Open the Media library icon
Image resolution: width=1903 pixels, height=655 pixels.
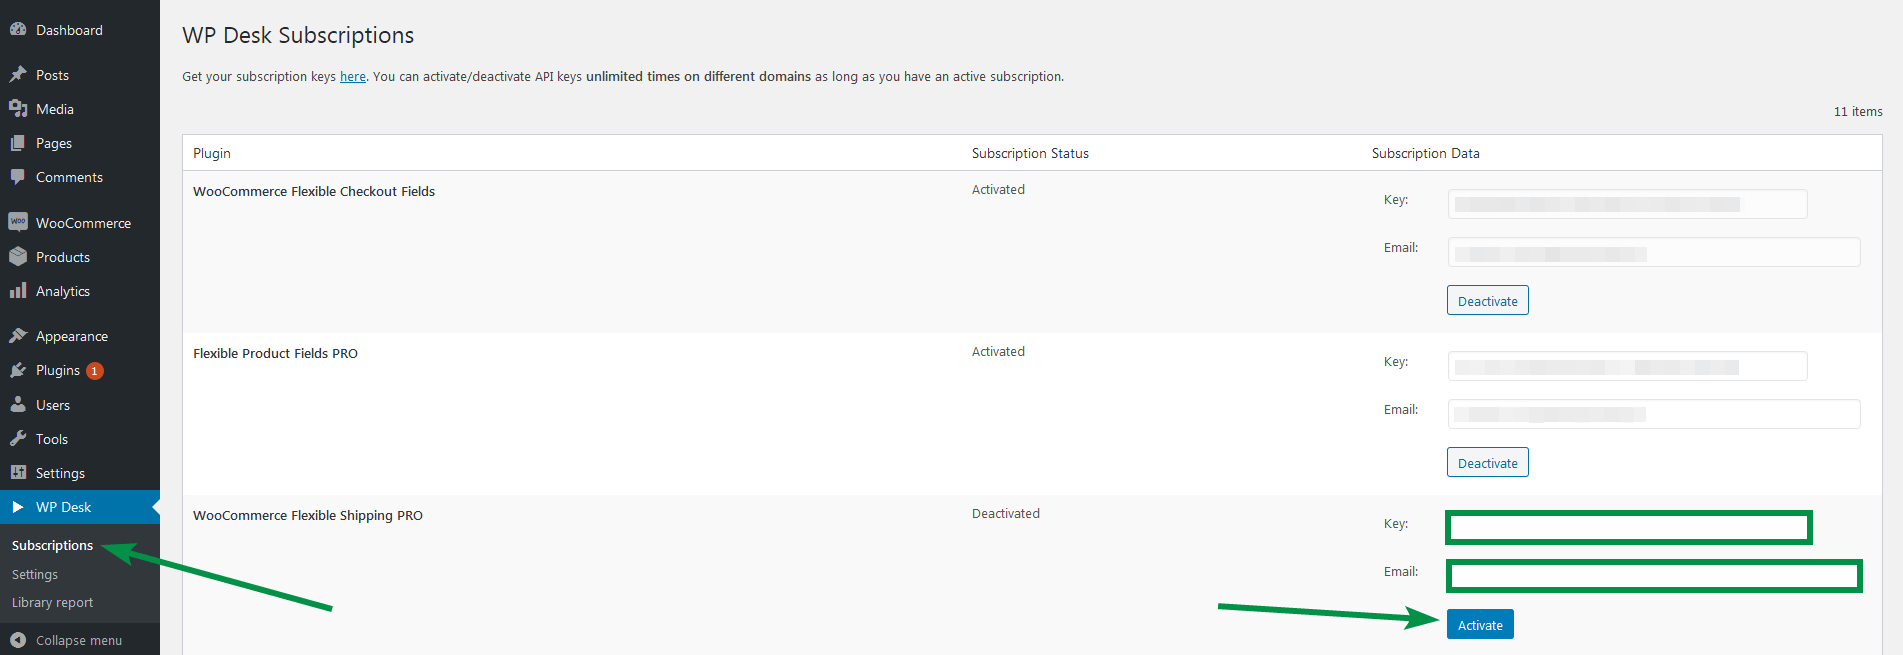click(x=18, y=108)
